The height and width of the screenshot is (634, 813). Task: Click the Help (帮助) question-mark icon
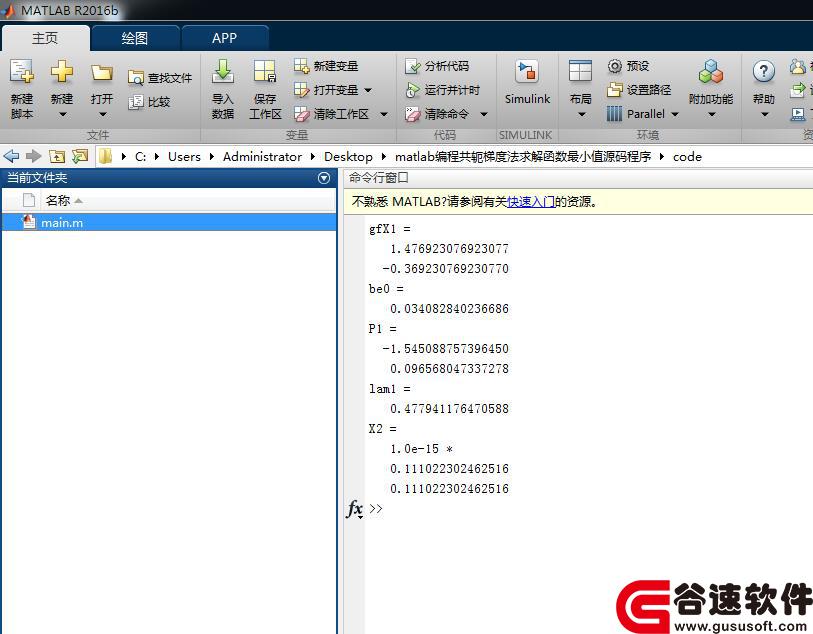tap(764, 72)
